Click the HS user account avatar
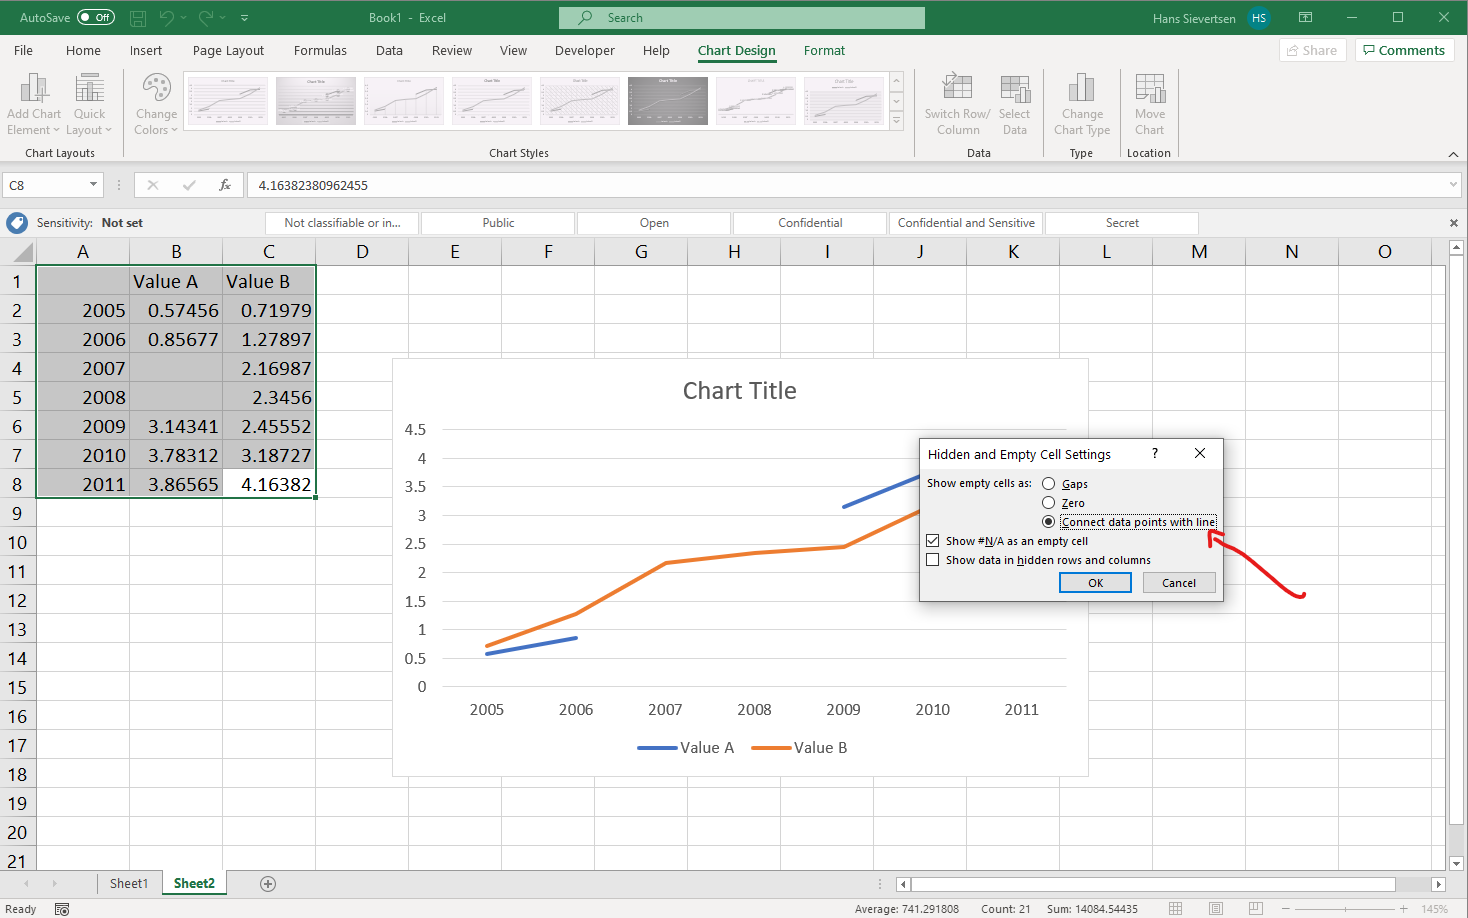Screen dimensions: 1468x918 [1259, 18]
